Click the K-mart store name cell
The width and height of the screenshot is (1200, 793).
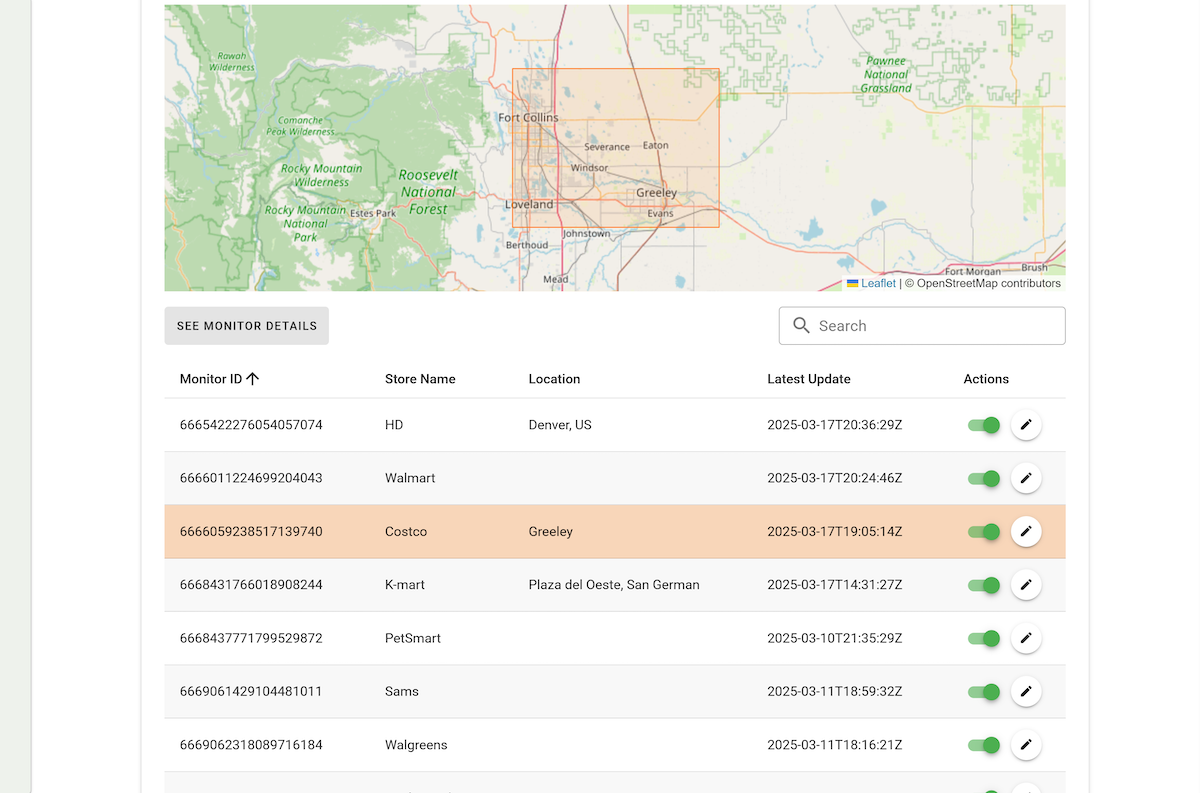[405, 585]
